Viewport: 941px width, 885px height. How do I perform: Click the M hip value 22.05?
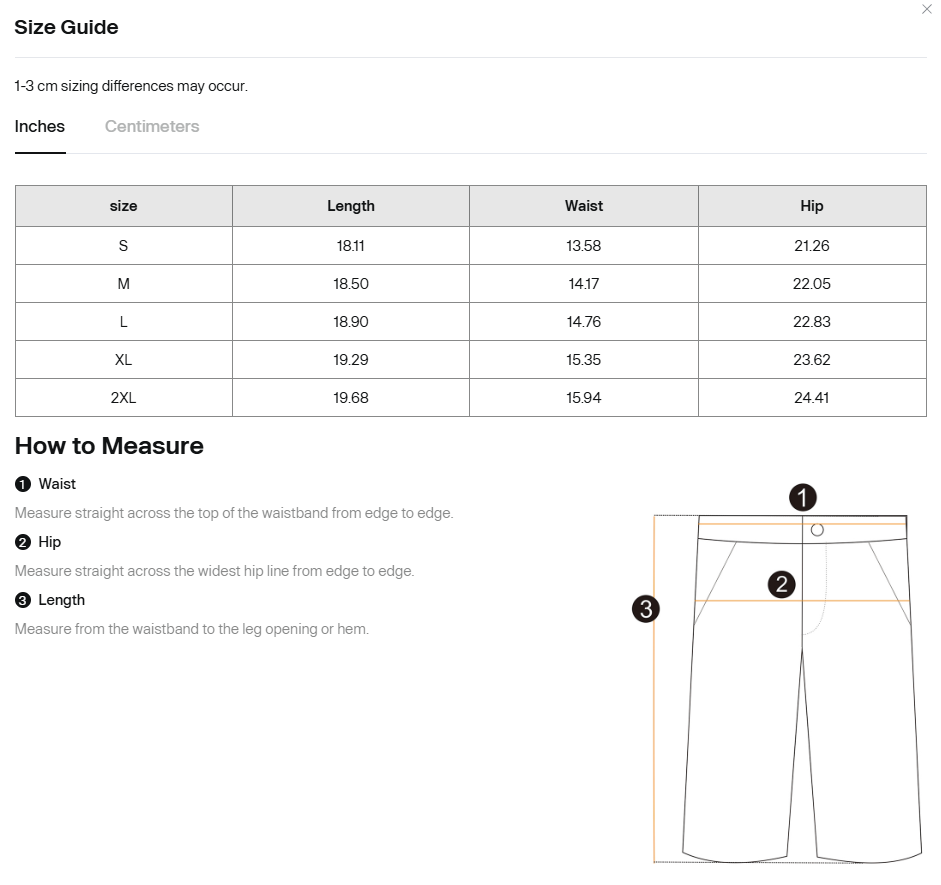pyautogui.click(x=812, y=284)
